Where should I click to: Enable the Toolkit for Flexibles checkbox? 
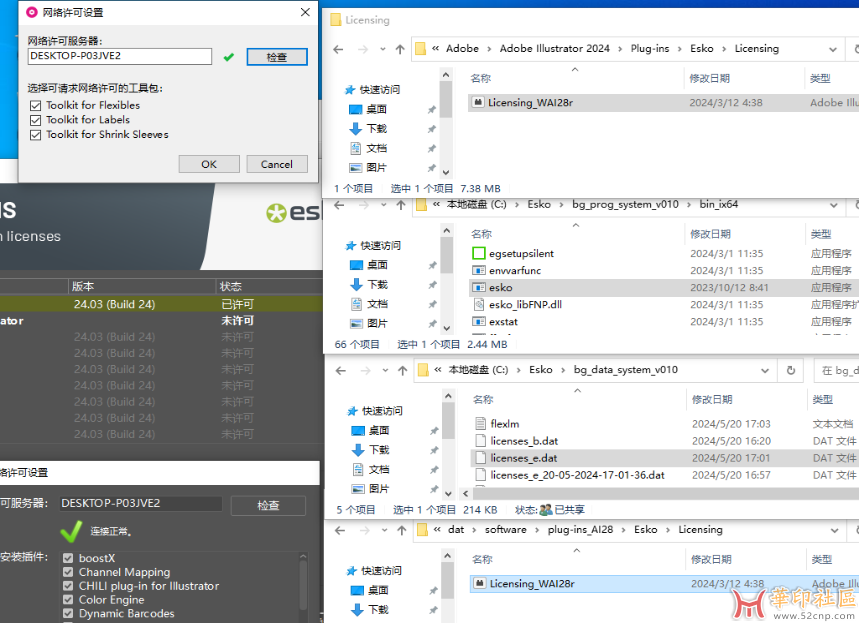point(36,105)
